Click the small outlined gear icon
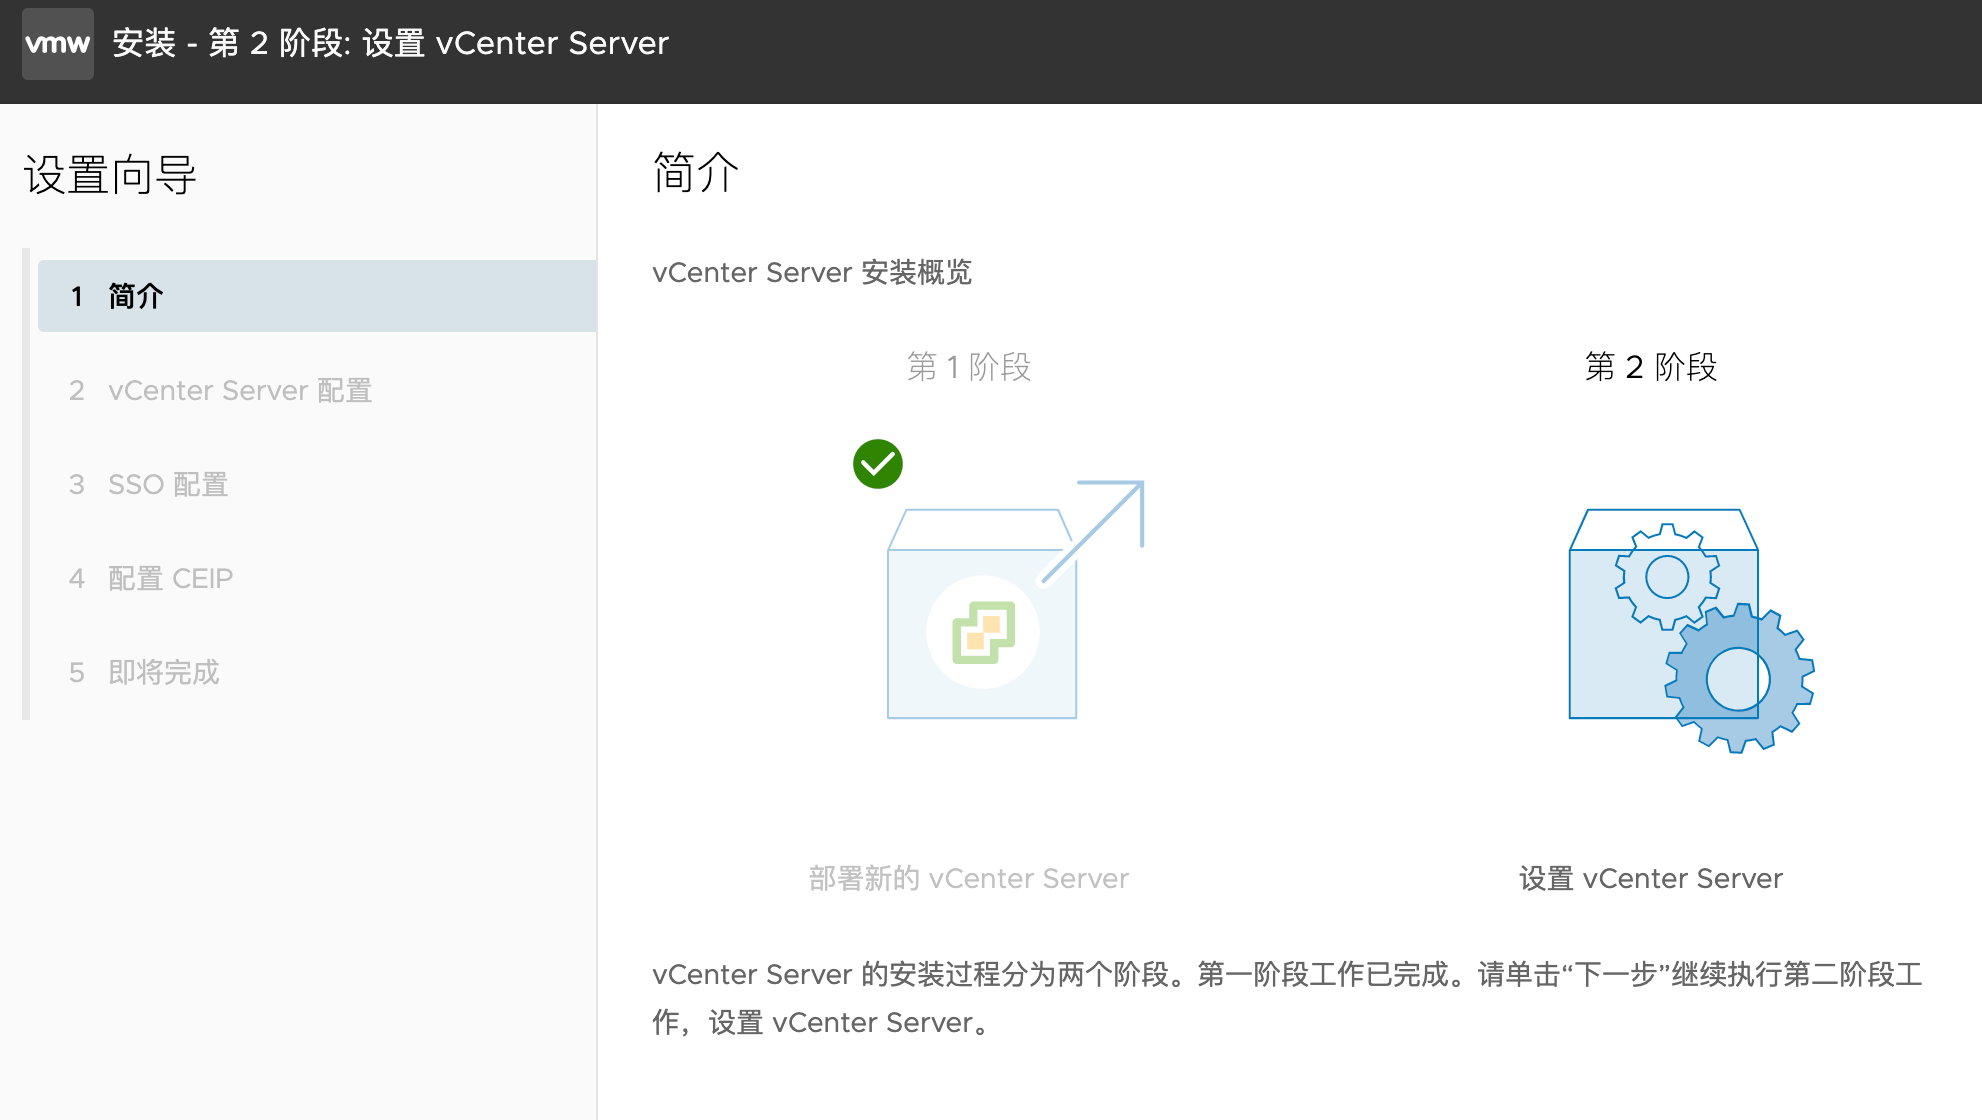This screenshot has height=1120, width=1982. [x=1666, y=577]
